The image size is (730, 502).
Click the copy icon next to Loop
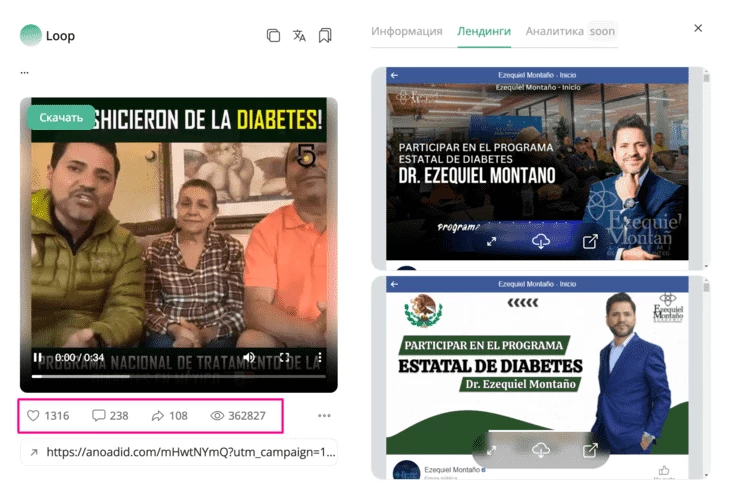click(273, 35)
